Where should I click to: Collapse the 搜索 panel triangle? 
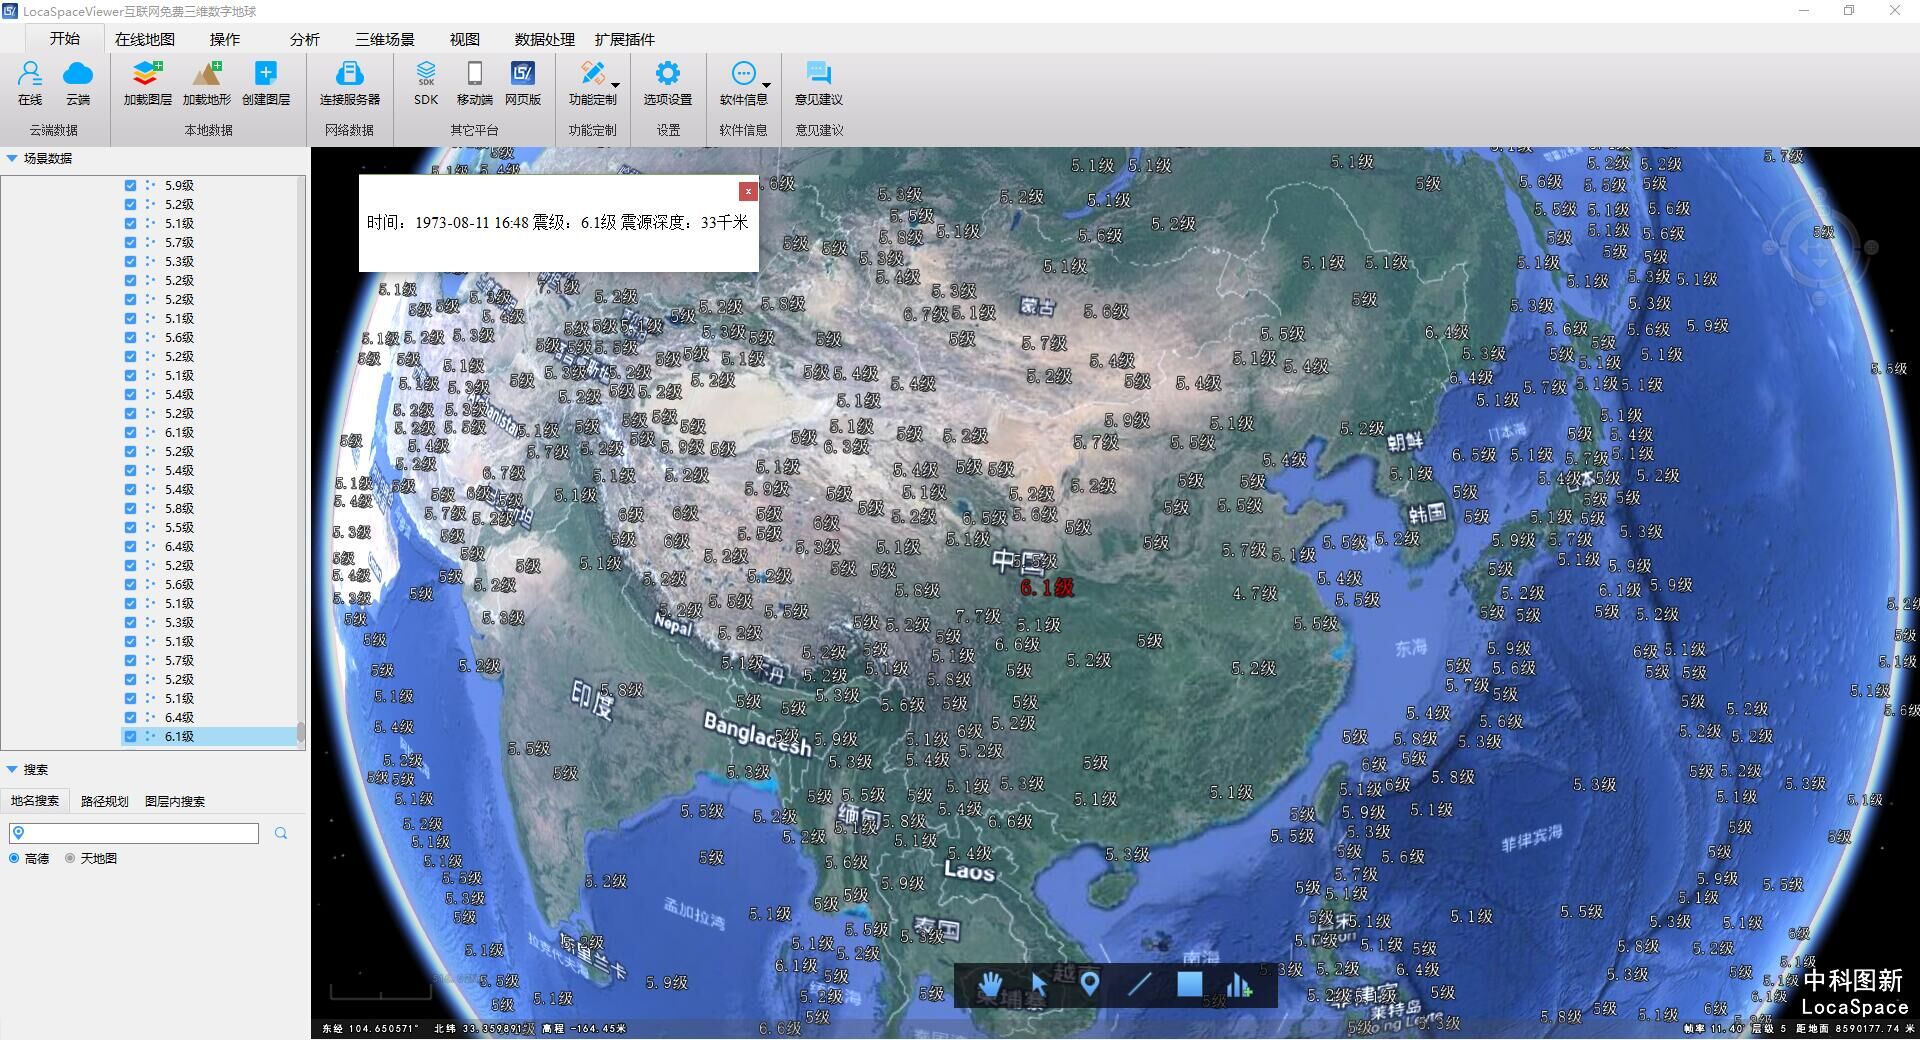pos(12,769)
